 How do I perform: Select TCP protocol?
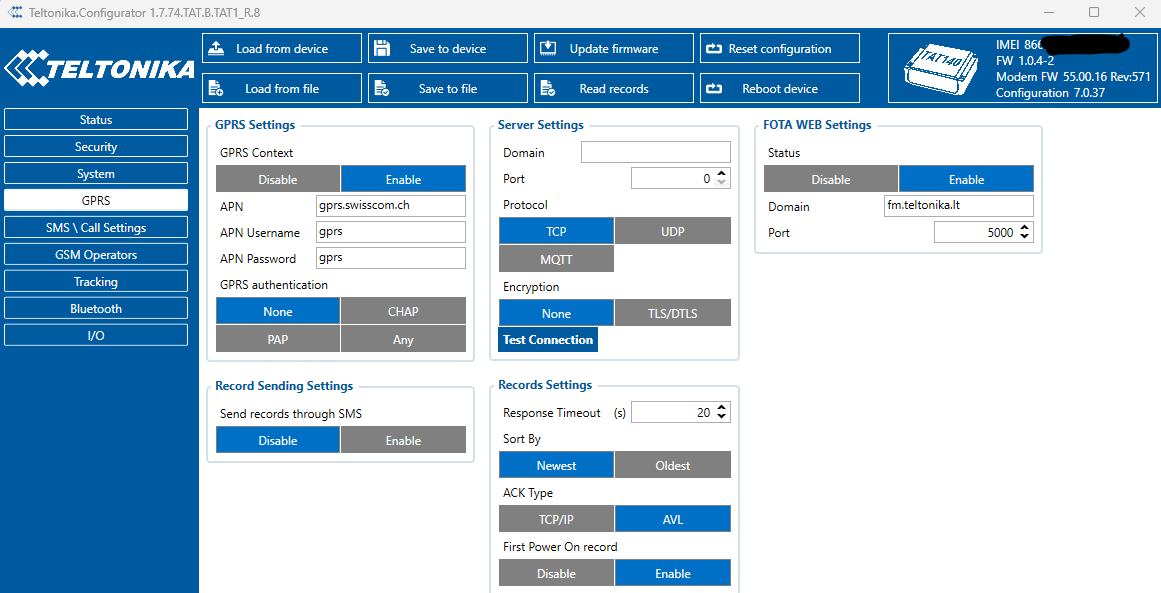point(556,231)
